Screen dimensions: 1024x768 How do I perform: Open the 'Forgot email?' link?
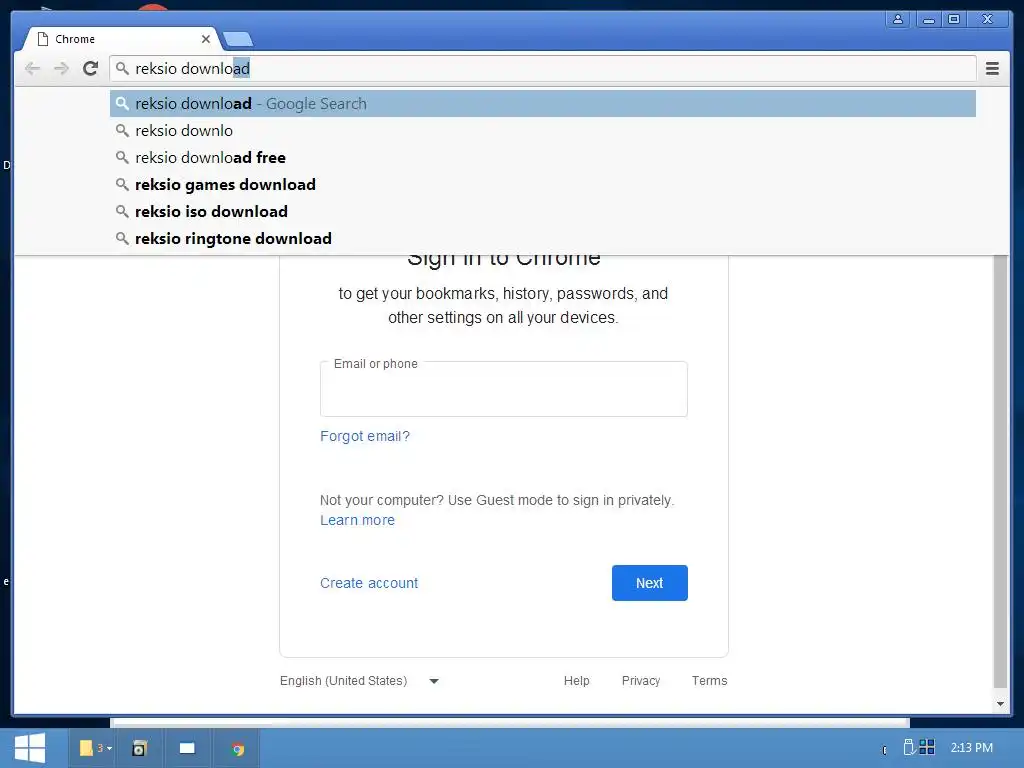point(364,436)
